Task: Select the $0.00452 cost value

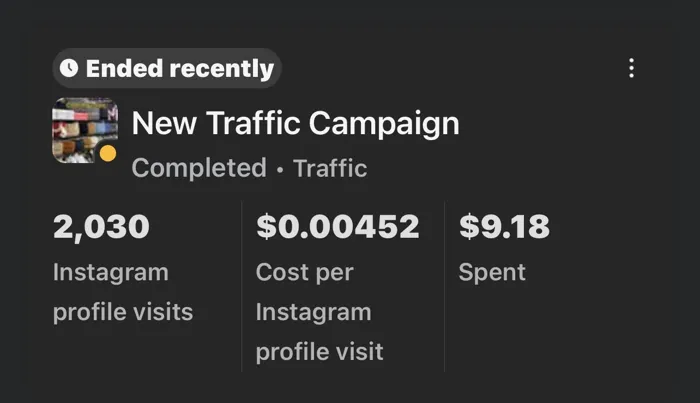Action: [338, 226]
